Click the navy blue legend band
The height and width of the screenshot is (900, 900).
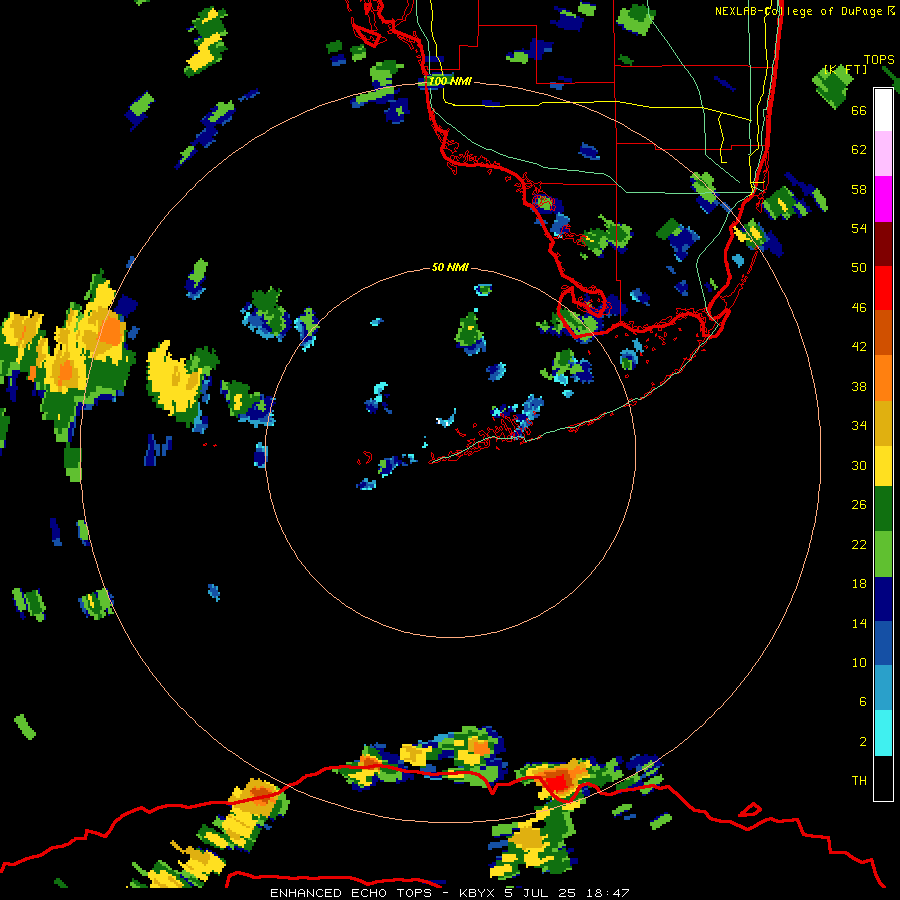883,599
